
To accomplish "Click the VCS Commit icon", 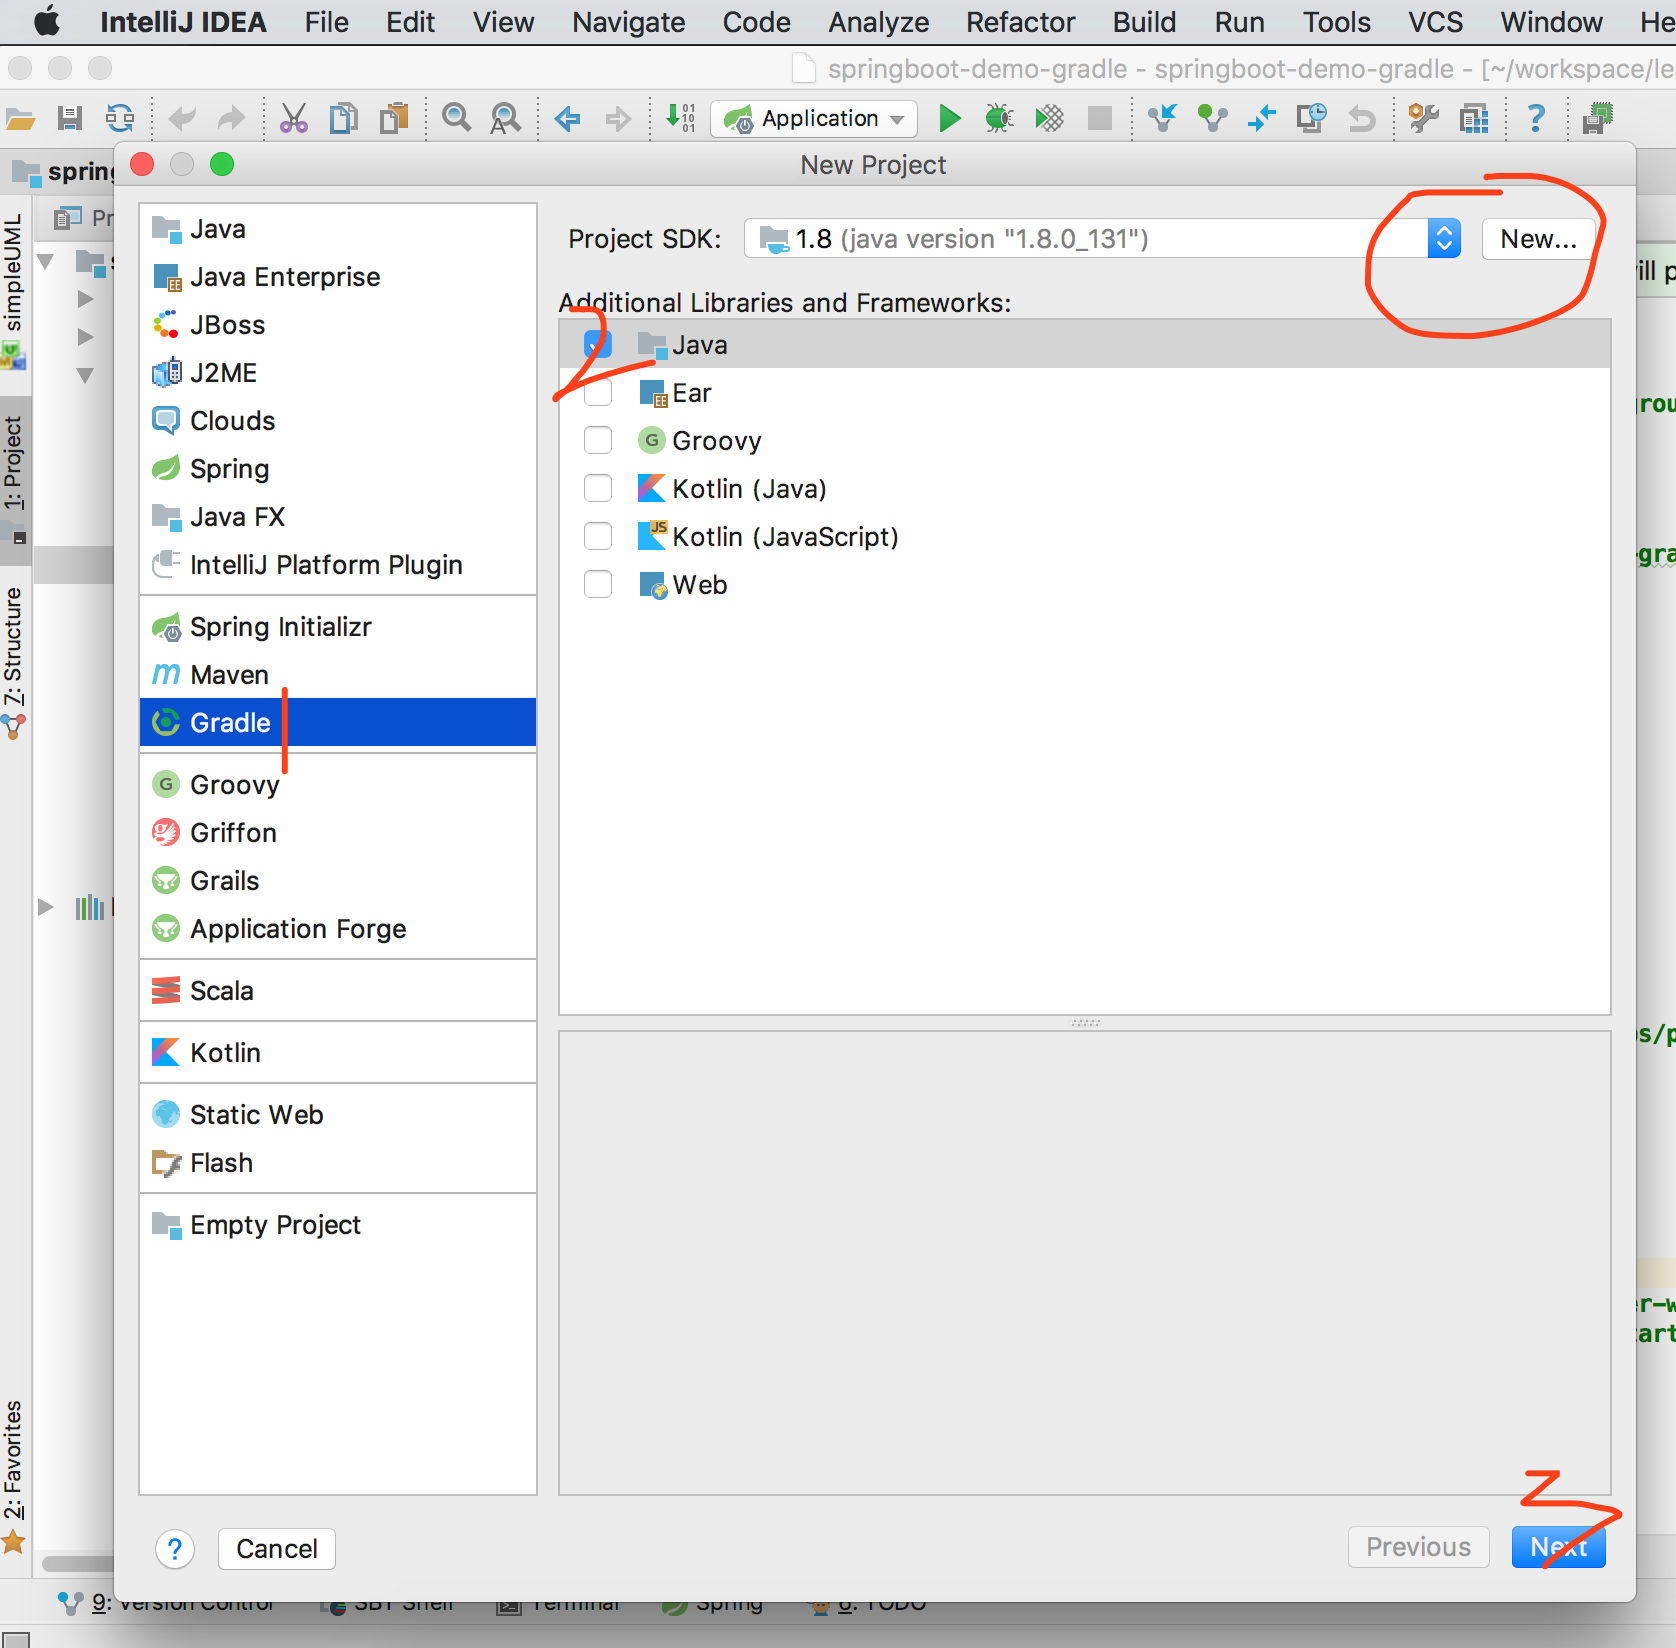I will tap(1212, 119).
